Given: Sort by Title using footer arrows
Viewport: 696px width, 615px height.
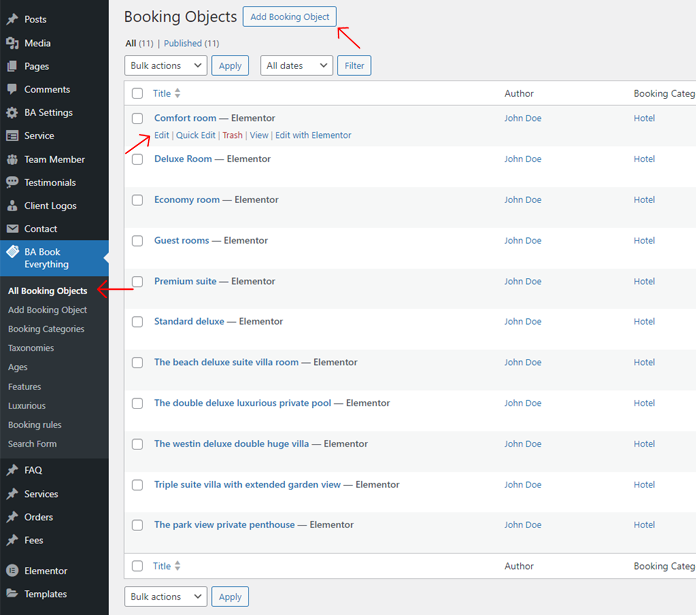Looking at the screenshot, I should pos(178,566).
